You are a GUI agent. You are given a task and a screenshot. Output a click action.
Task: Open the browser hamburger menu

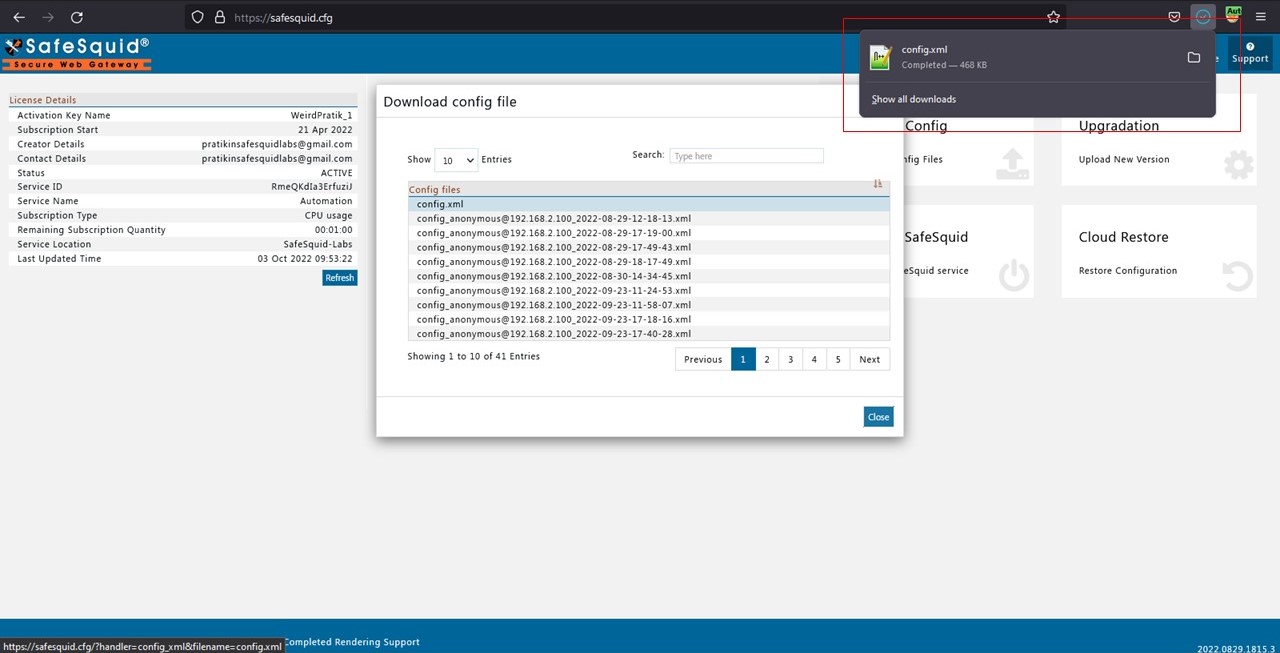click(1260, 17)
